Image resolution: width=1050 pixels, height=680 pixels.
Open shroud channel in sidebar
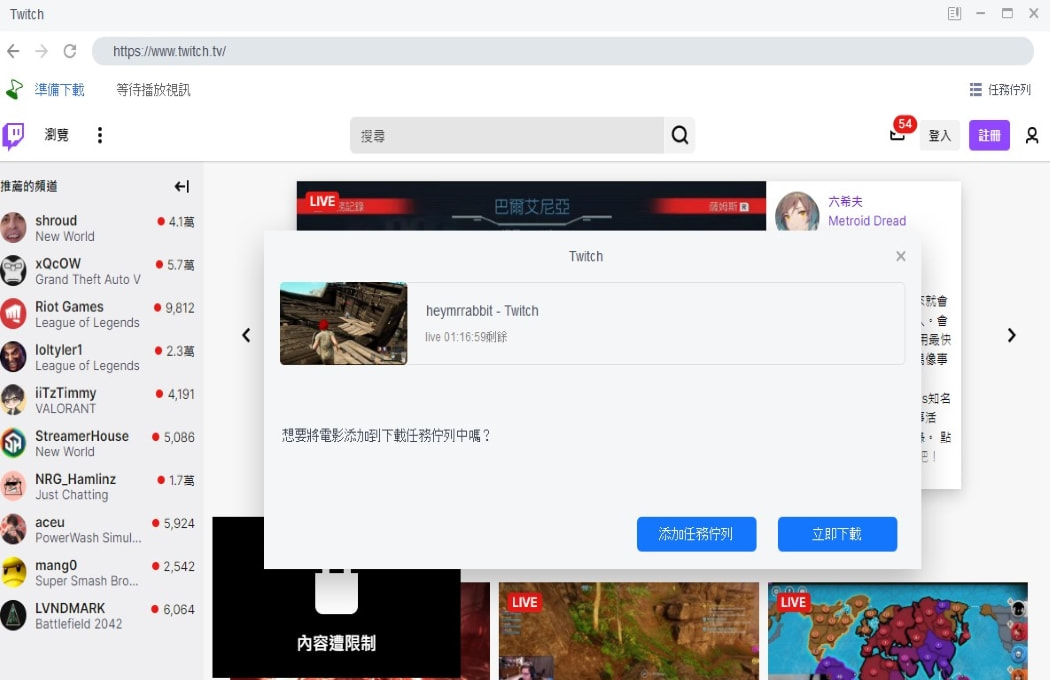(100, 228)
